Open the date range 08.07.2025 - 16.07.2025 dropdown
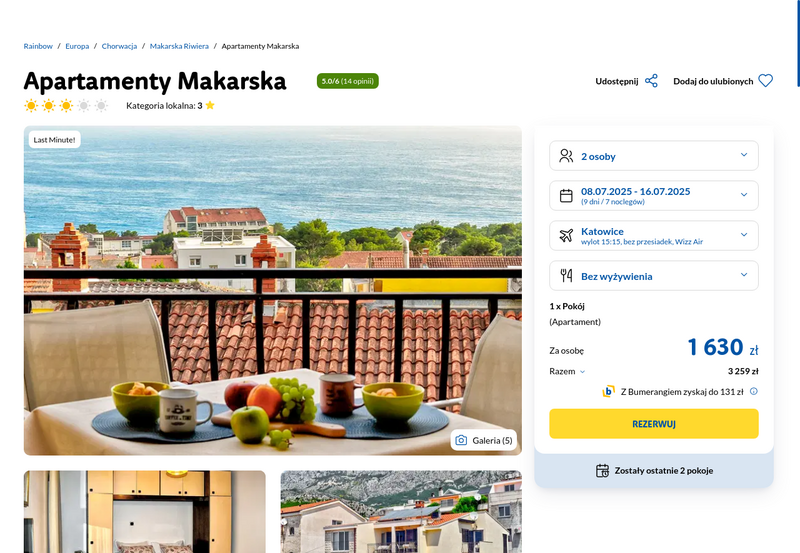The height and width of the screenshot is (553, 800). tap(654, 195)
